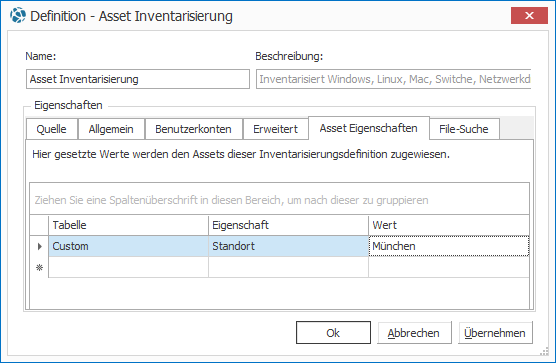Click the Abbrechen button
This screenshot has height=363, width=556.
[414, 333]
